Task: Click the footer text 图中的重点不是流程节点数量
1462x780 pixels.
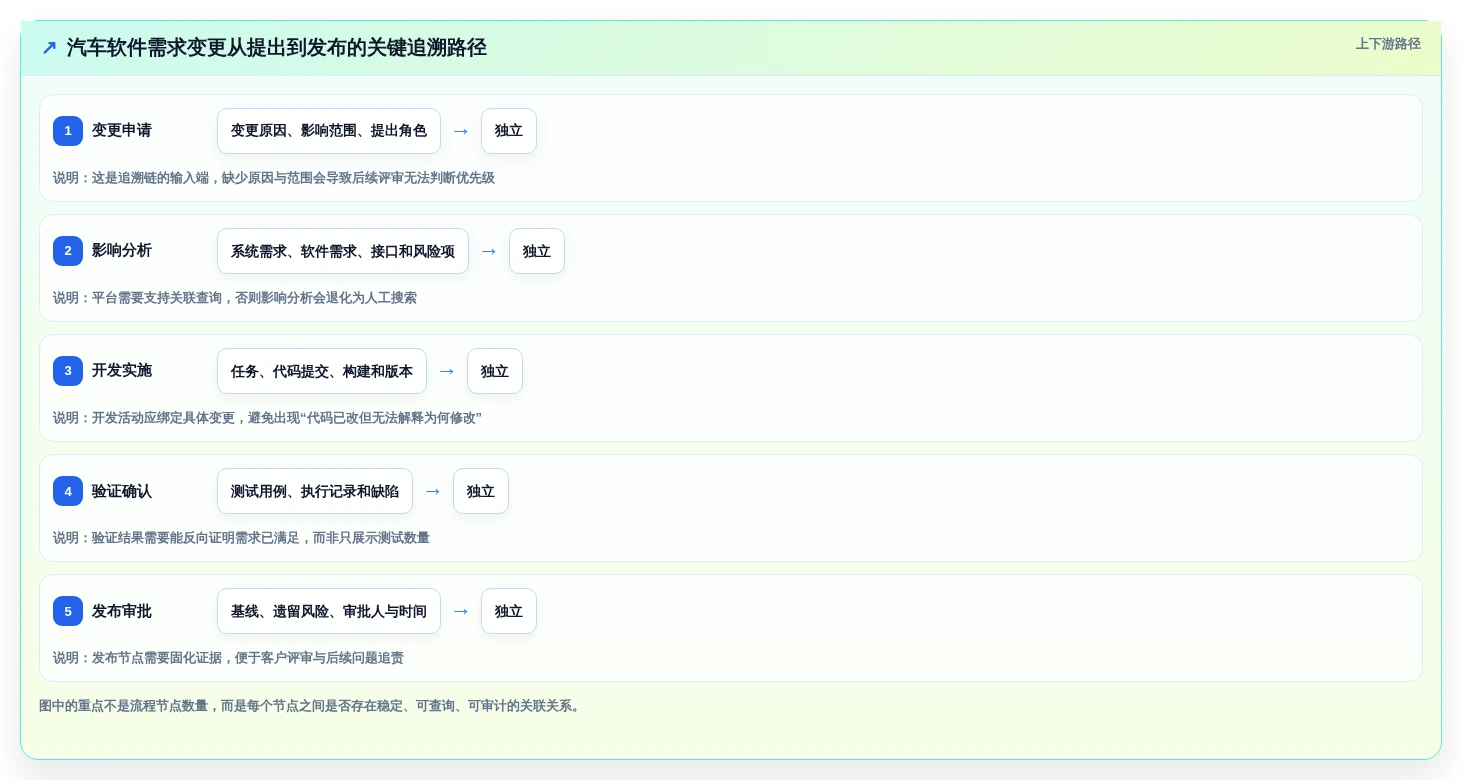Action: pos(311,706)
